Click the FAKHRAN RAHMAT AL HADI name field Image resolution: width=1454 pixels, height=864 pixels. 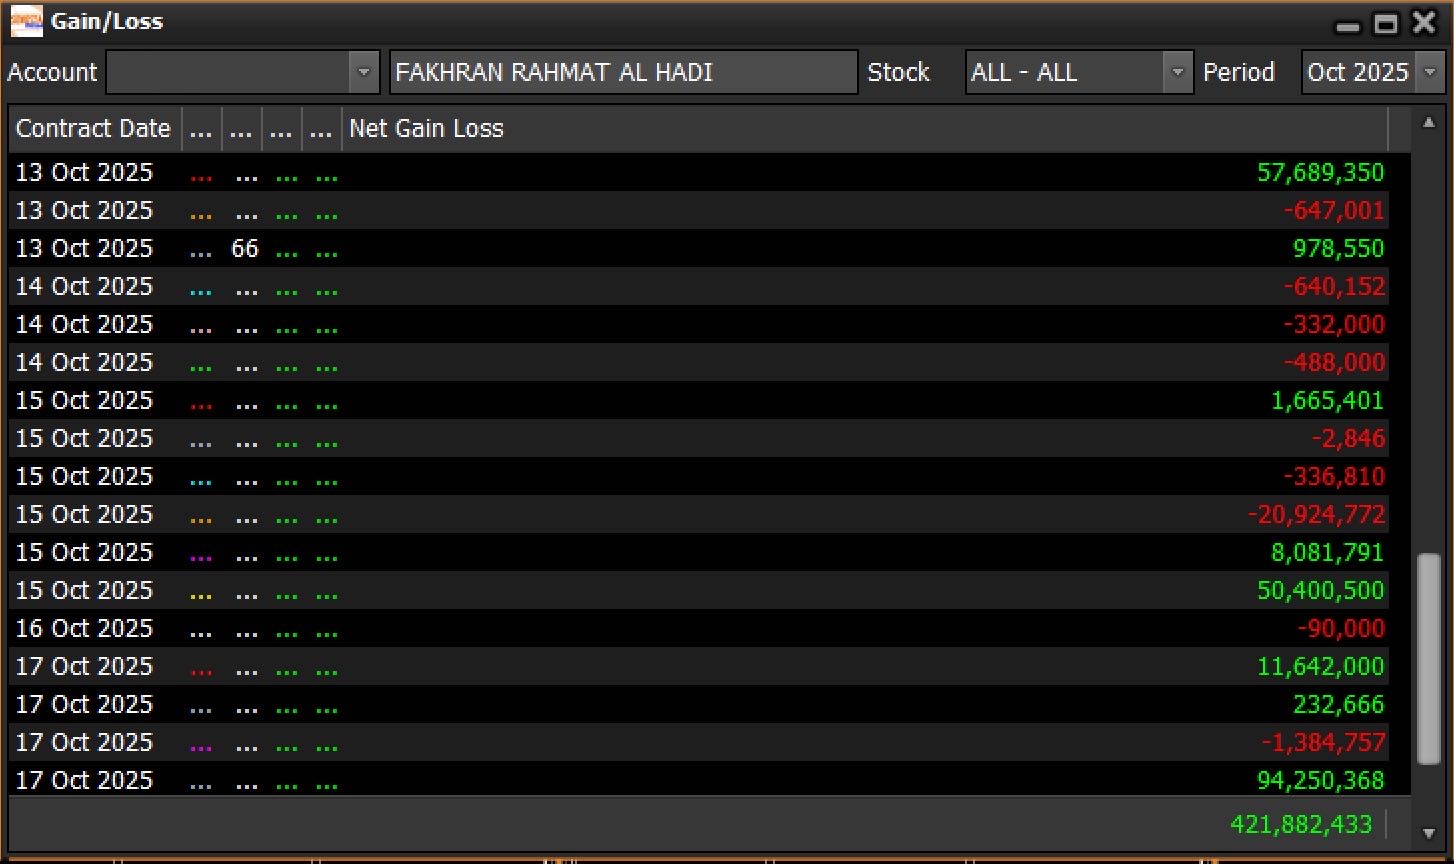[x=623, y=72]
